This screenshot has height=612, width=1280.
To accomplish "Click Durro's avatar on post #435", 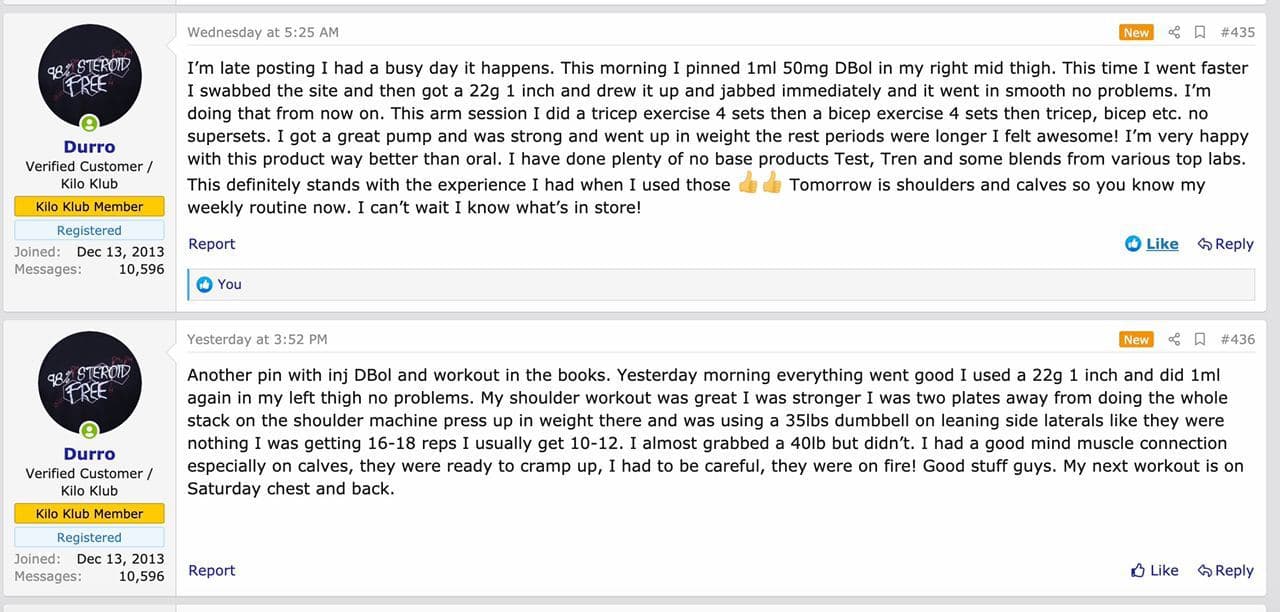I will (x=89, y=78).
